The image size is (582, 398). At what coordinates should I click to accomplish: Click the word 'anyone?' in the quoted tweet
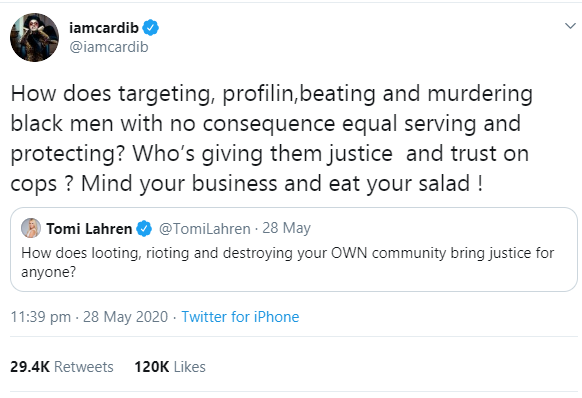click(49, 272)
